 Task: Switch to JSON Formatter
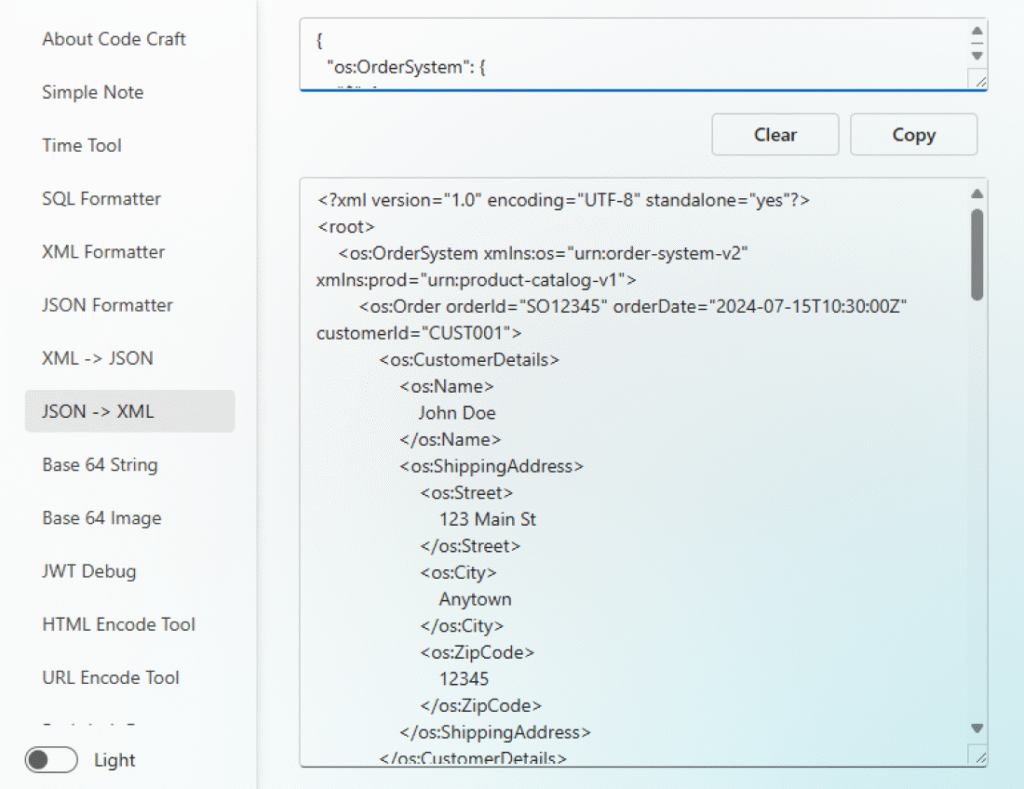point(107,305)
